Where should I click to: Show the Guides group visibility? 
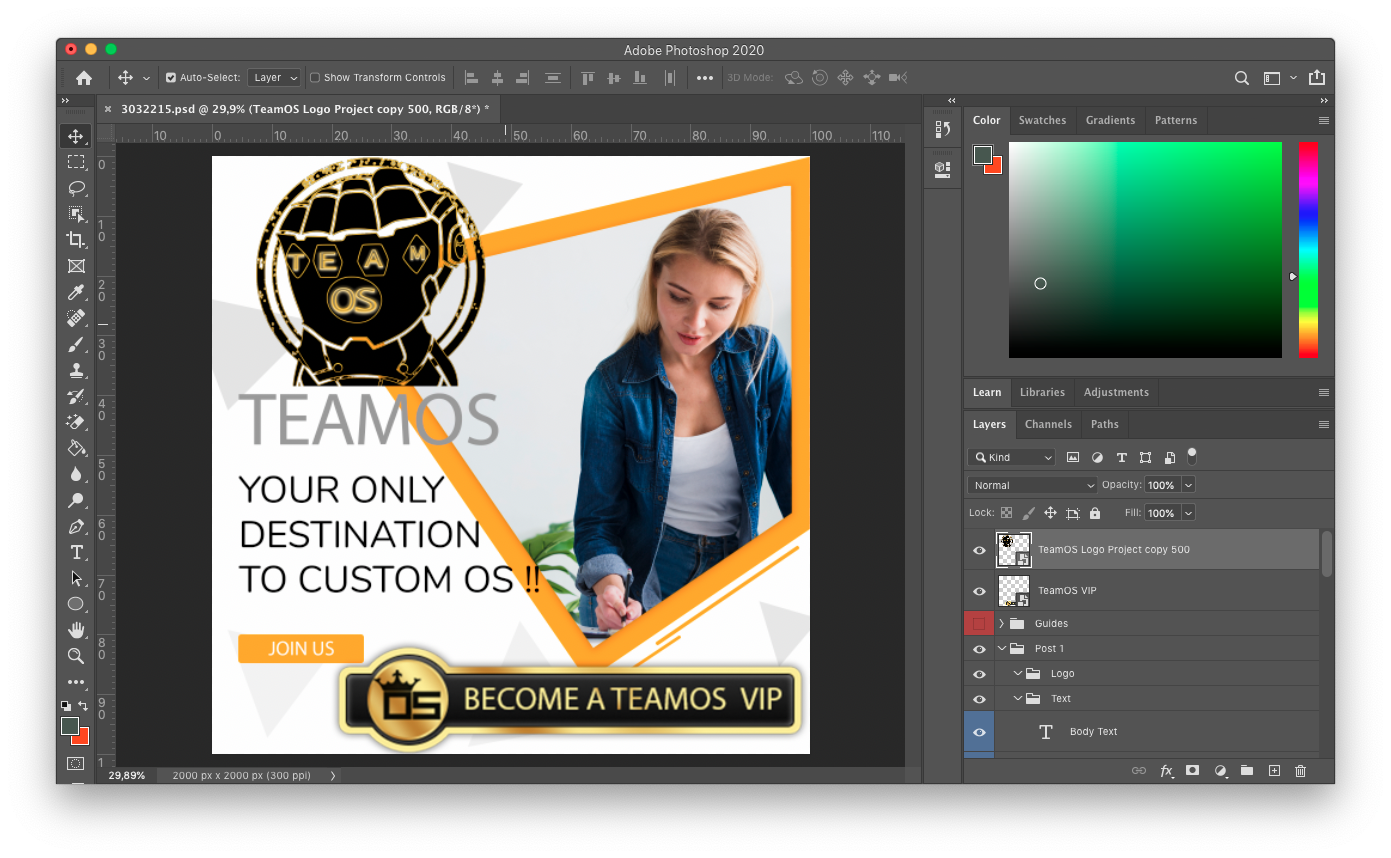[980, 623]
